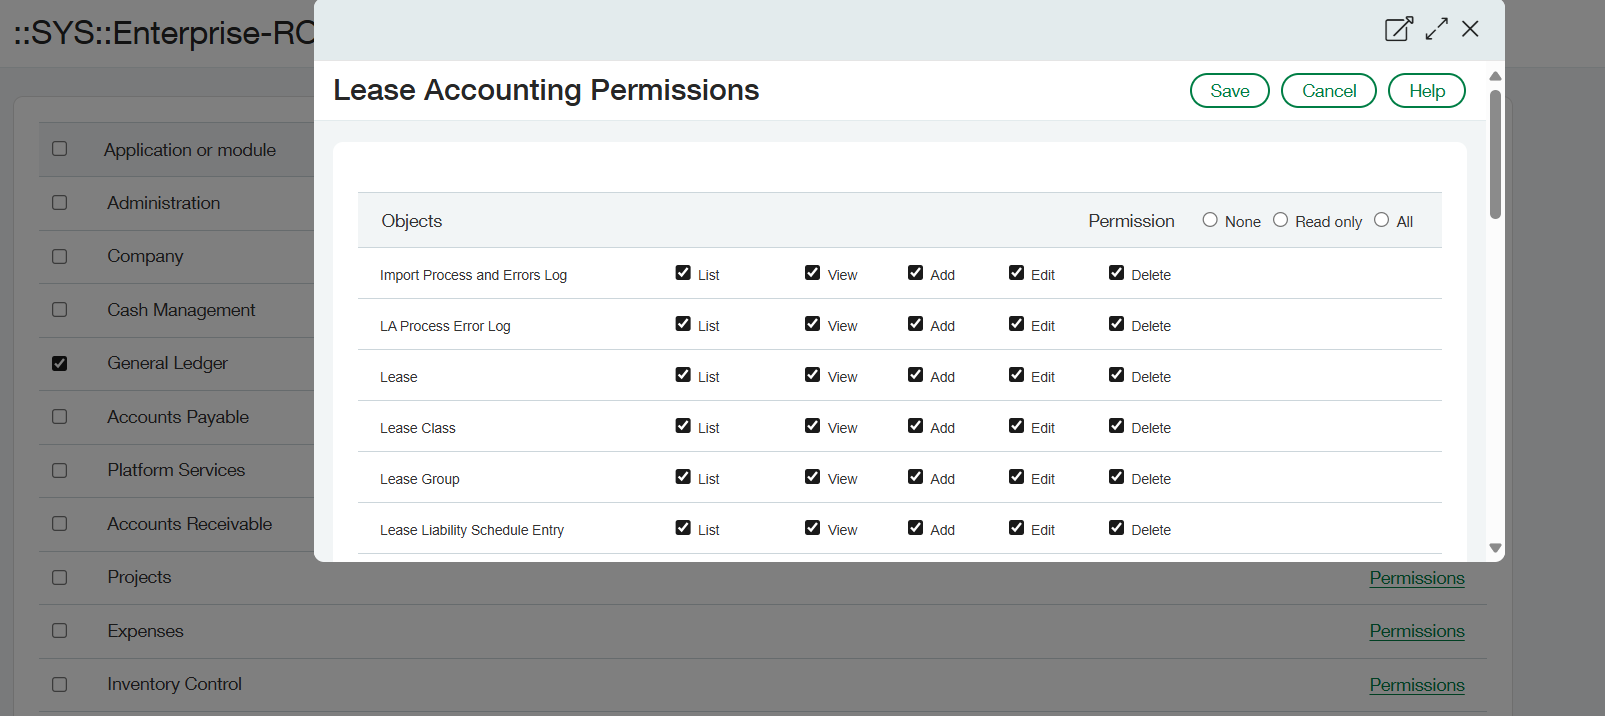Open Permissions link for Expenses
The height and width of the screenshot is (716, 1605).
(x=1416, y=631)
